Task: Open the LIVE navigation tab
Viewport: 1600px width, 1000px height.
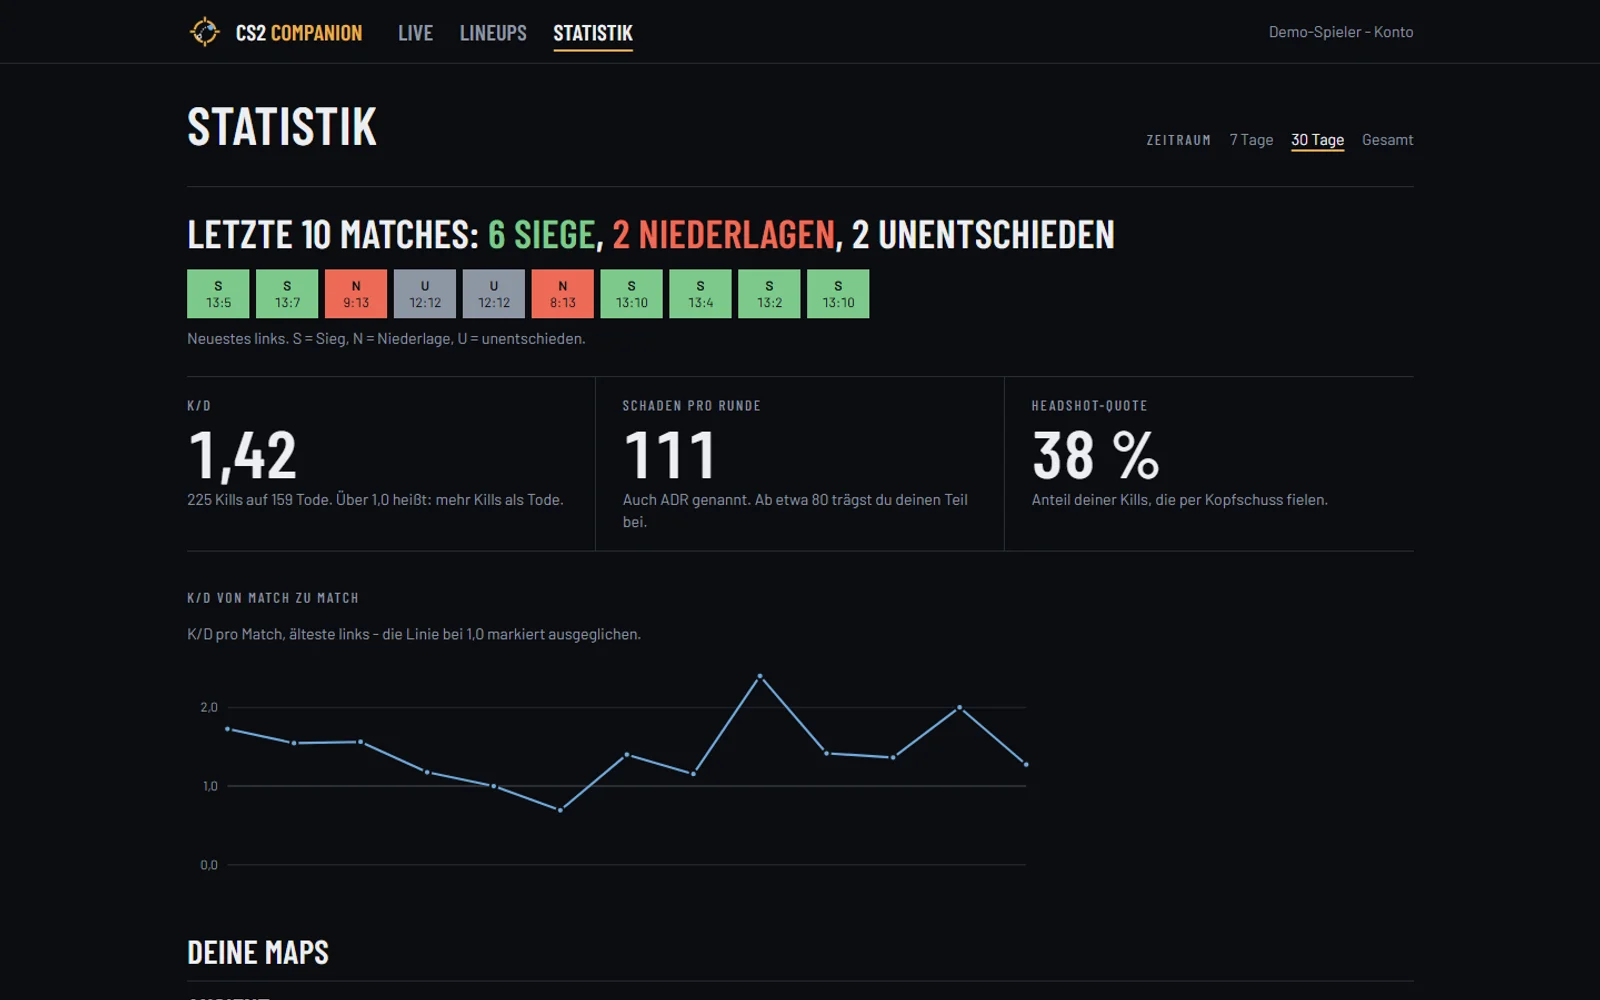Action: [x=415, y=33]
